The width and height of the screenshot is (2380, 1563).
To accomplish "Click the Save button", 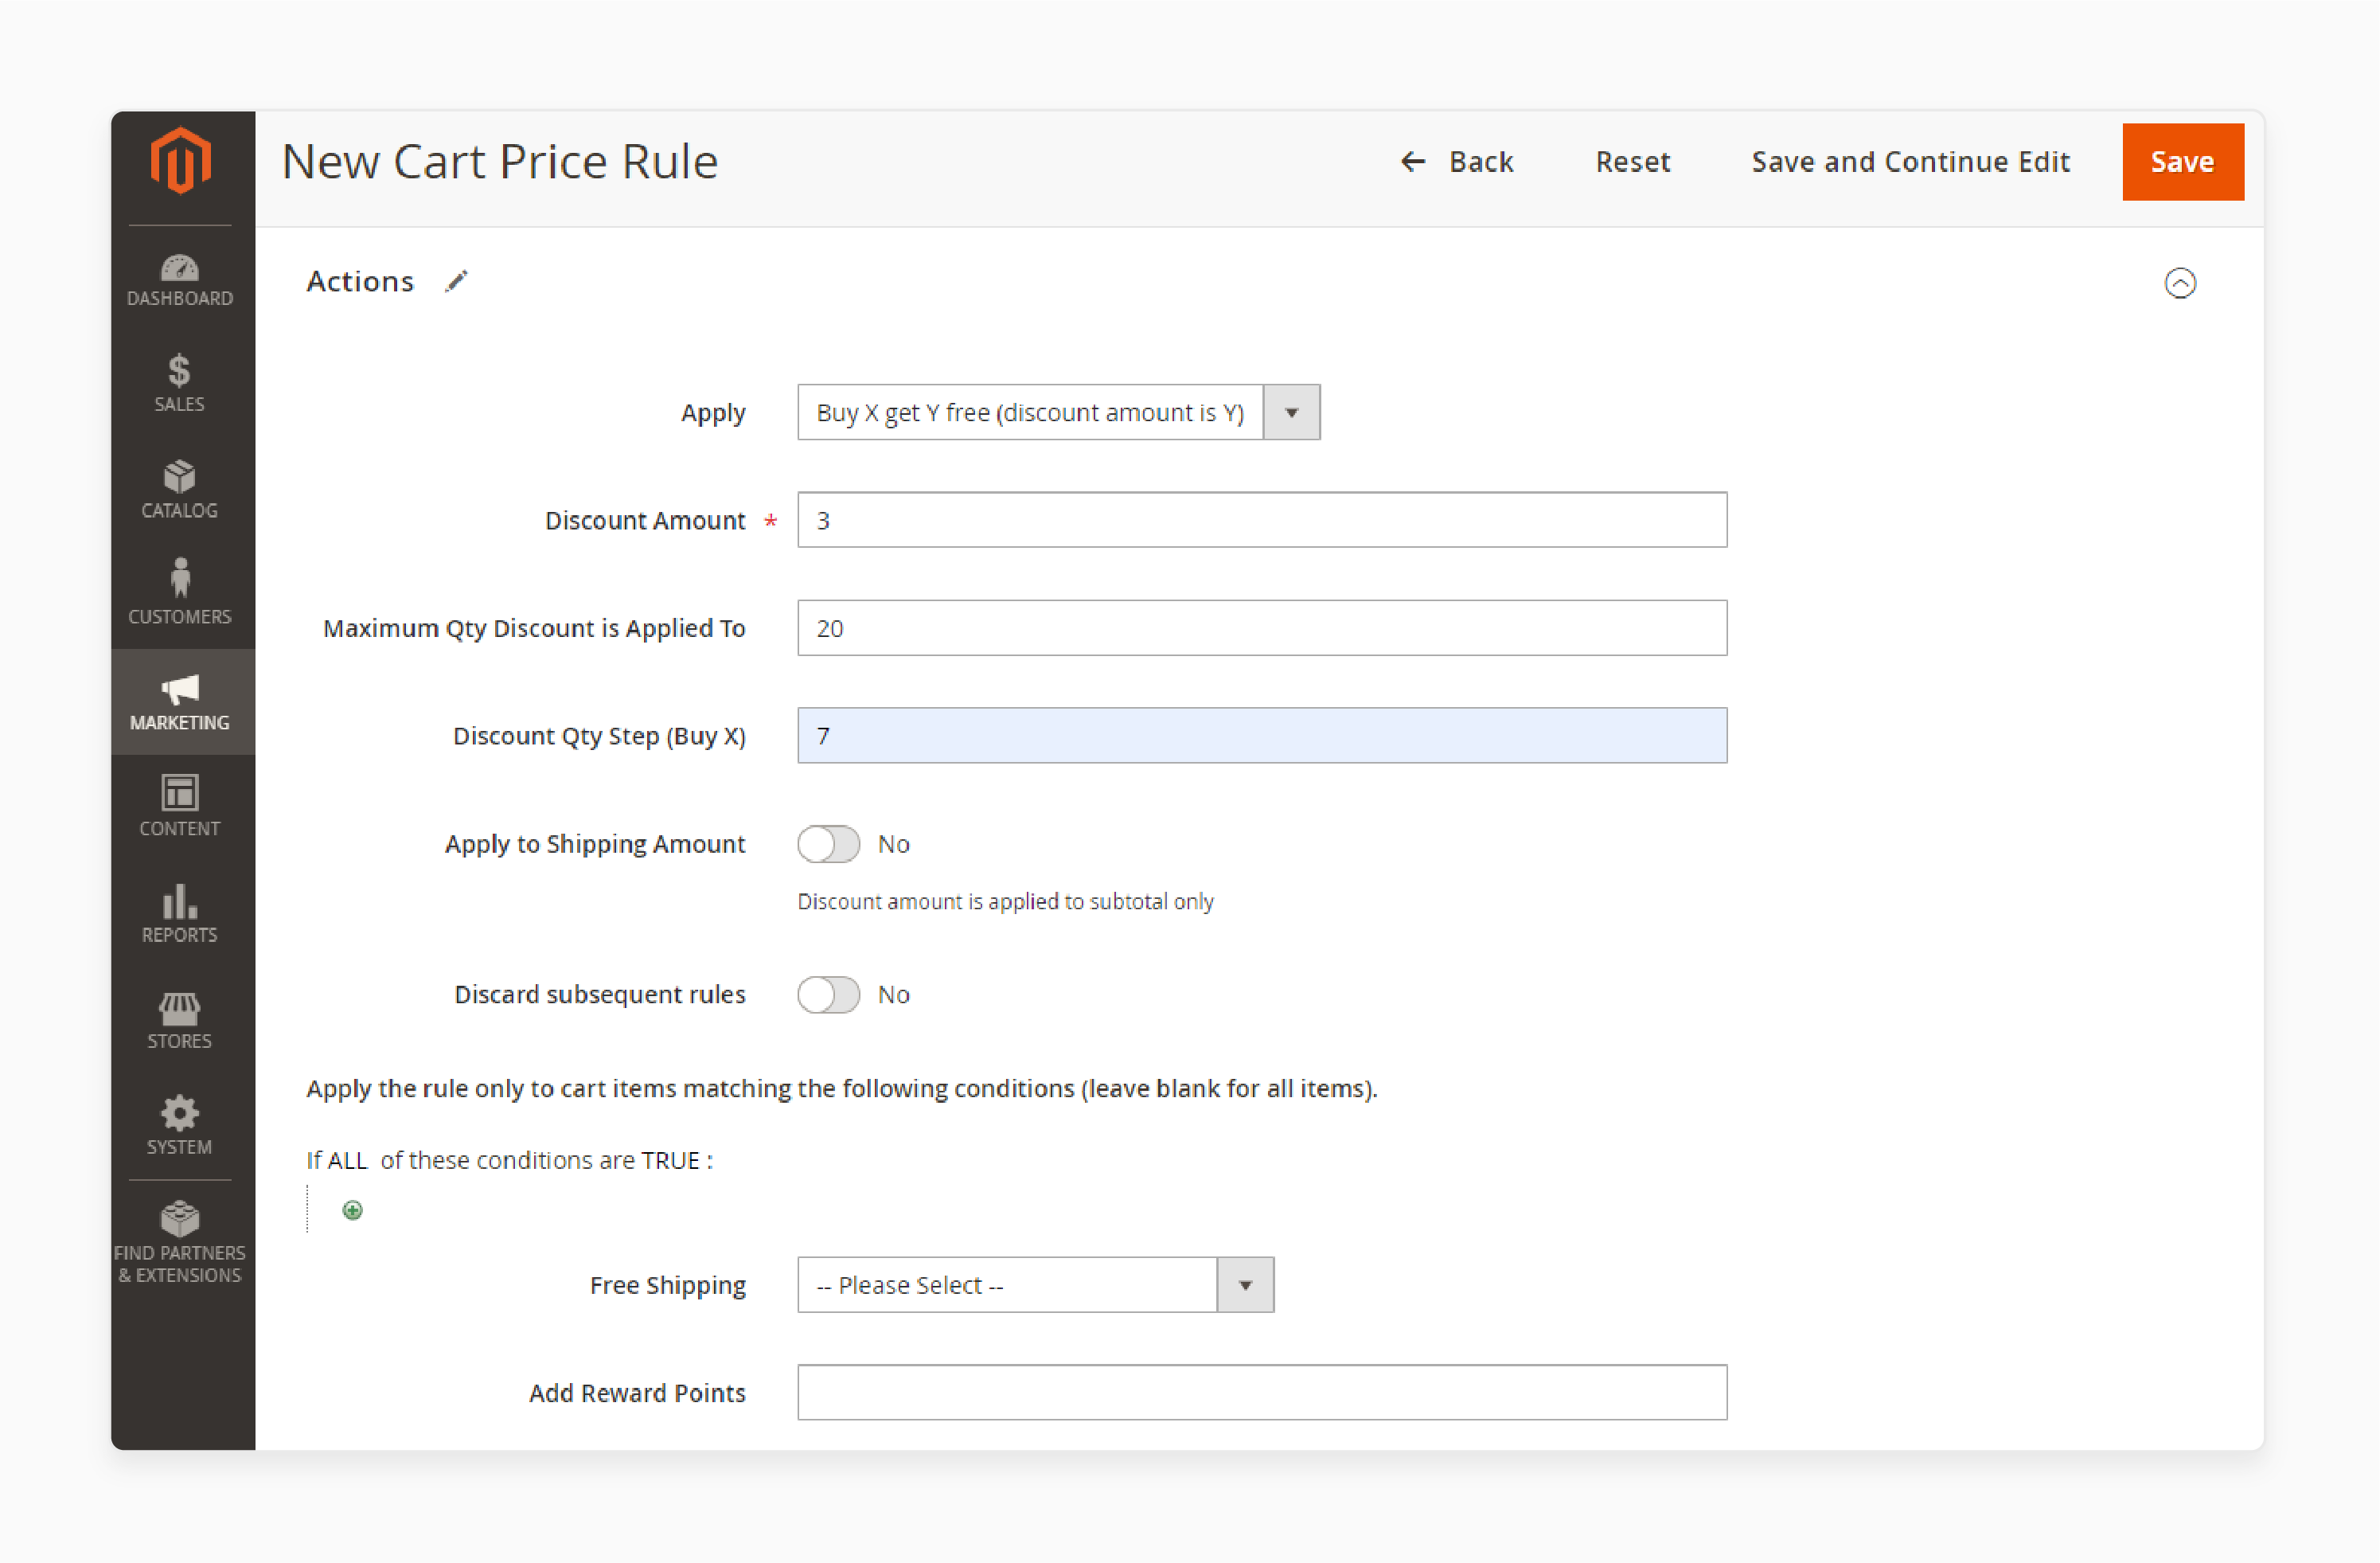I will pyautogui.click(x=2181, y=161).
